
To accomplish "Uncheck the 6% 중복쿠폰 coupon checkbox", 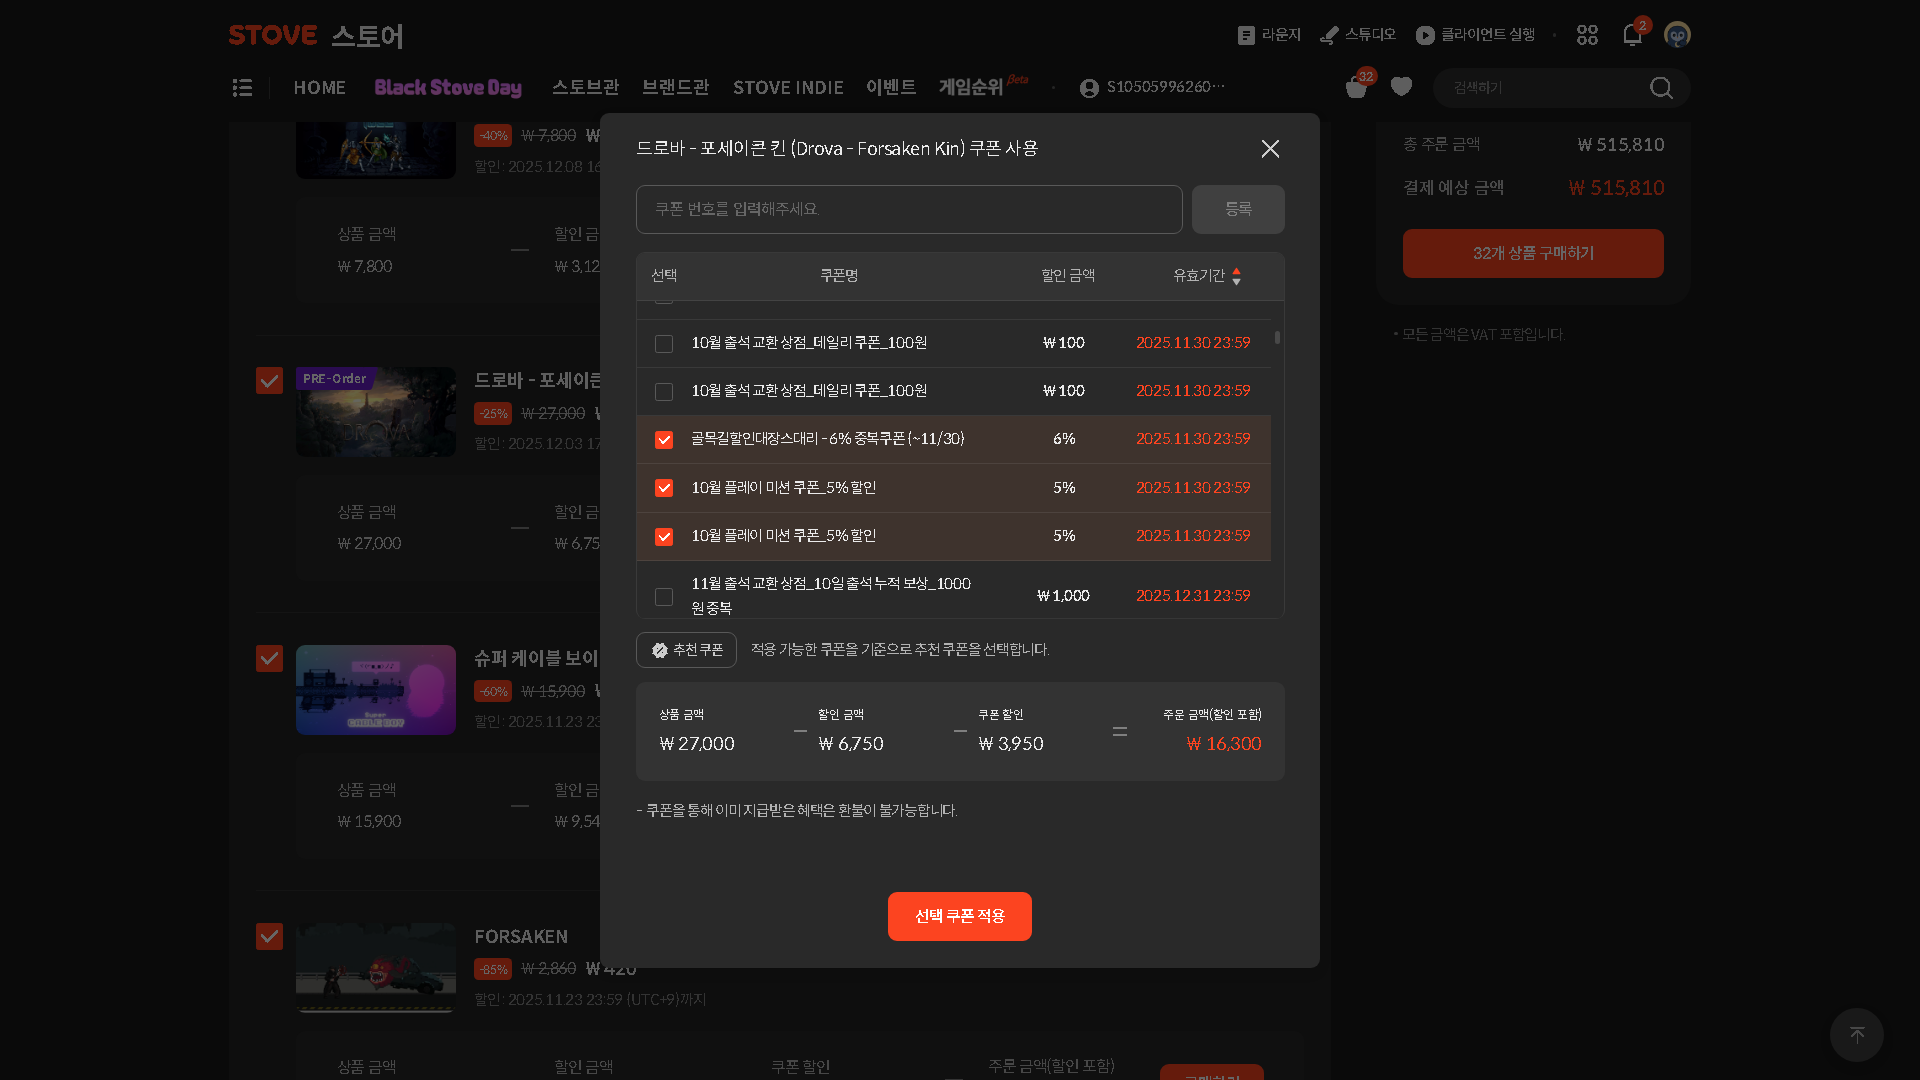I will [x=664, y=440].
